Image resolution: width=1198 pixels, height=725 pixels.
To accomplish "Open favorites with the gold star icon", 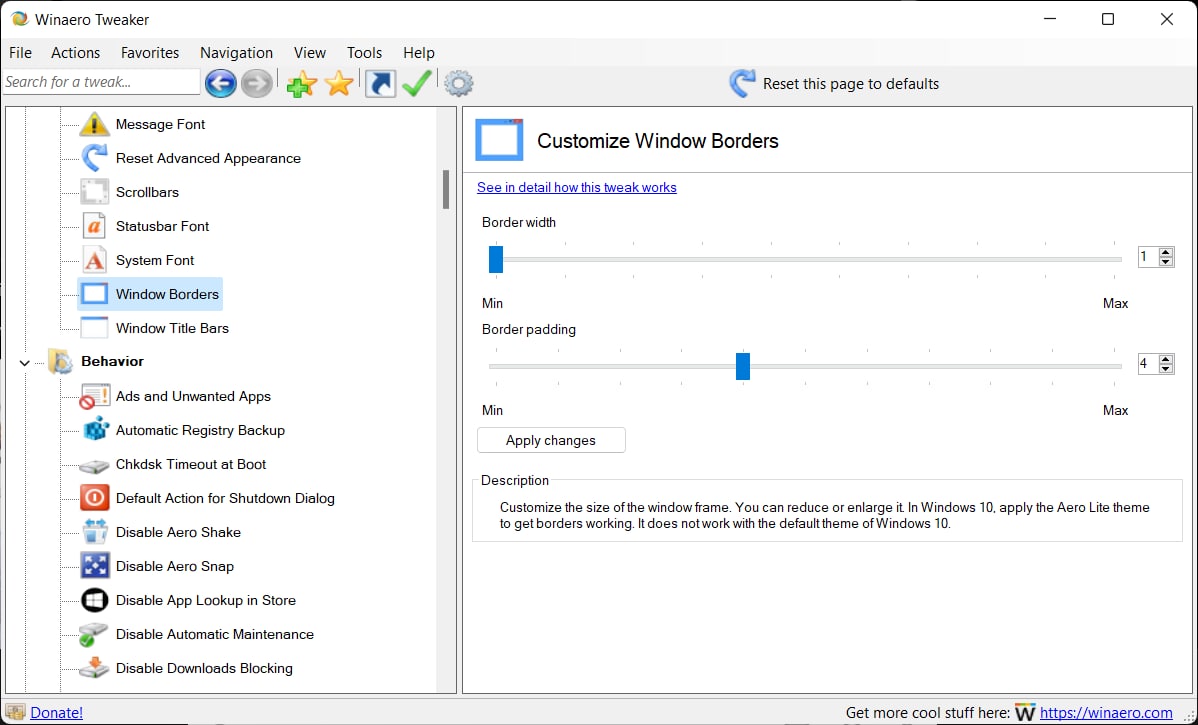I will (x=338, y=83).
